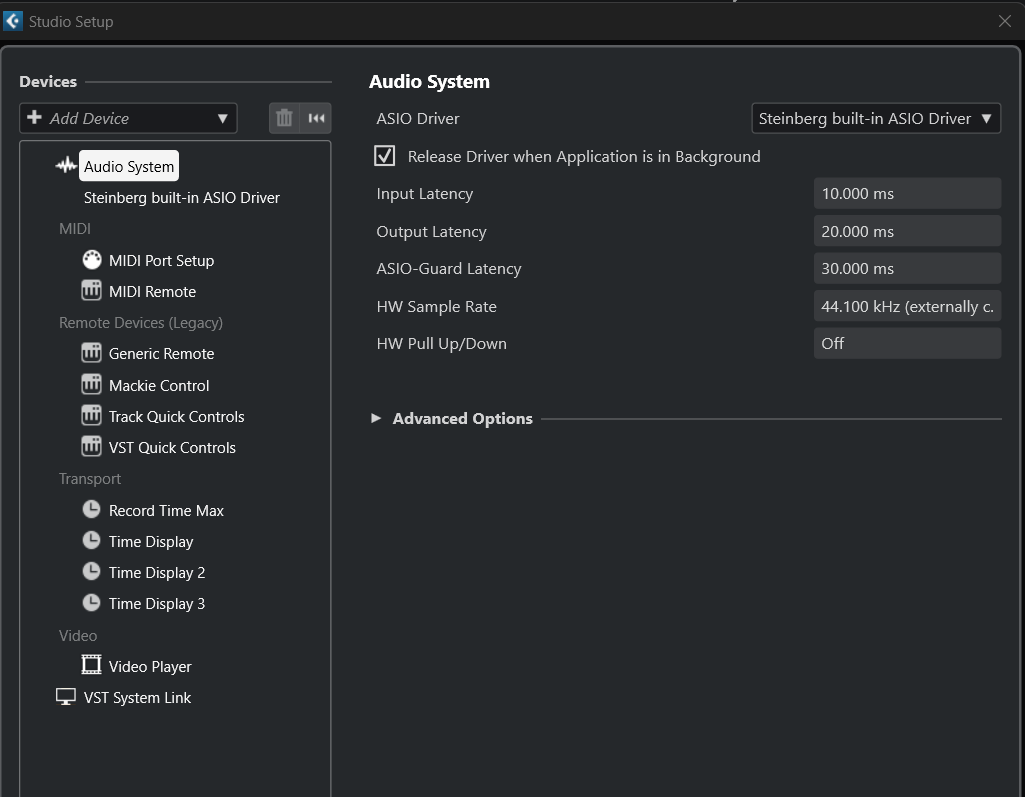Select VST System Link entry

coord(137,698)
